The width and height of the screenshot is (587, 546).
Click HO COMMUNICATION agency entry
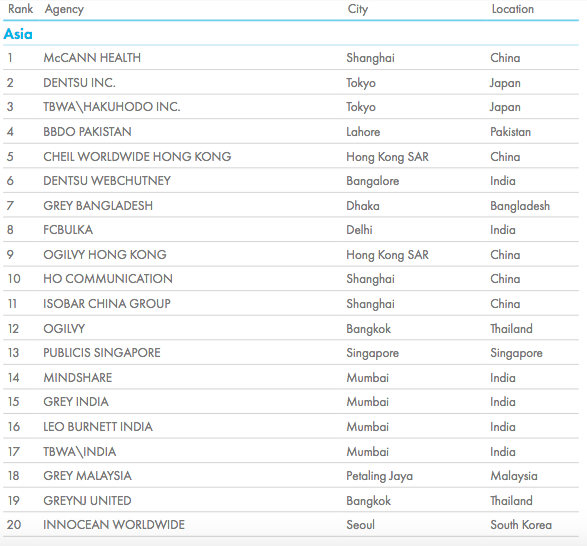click(x=108, y=279)
